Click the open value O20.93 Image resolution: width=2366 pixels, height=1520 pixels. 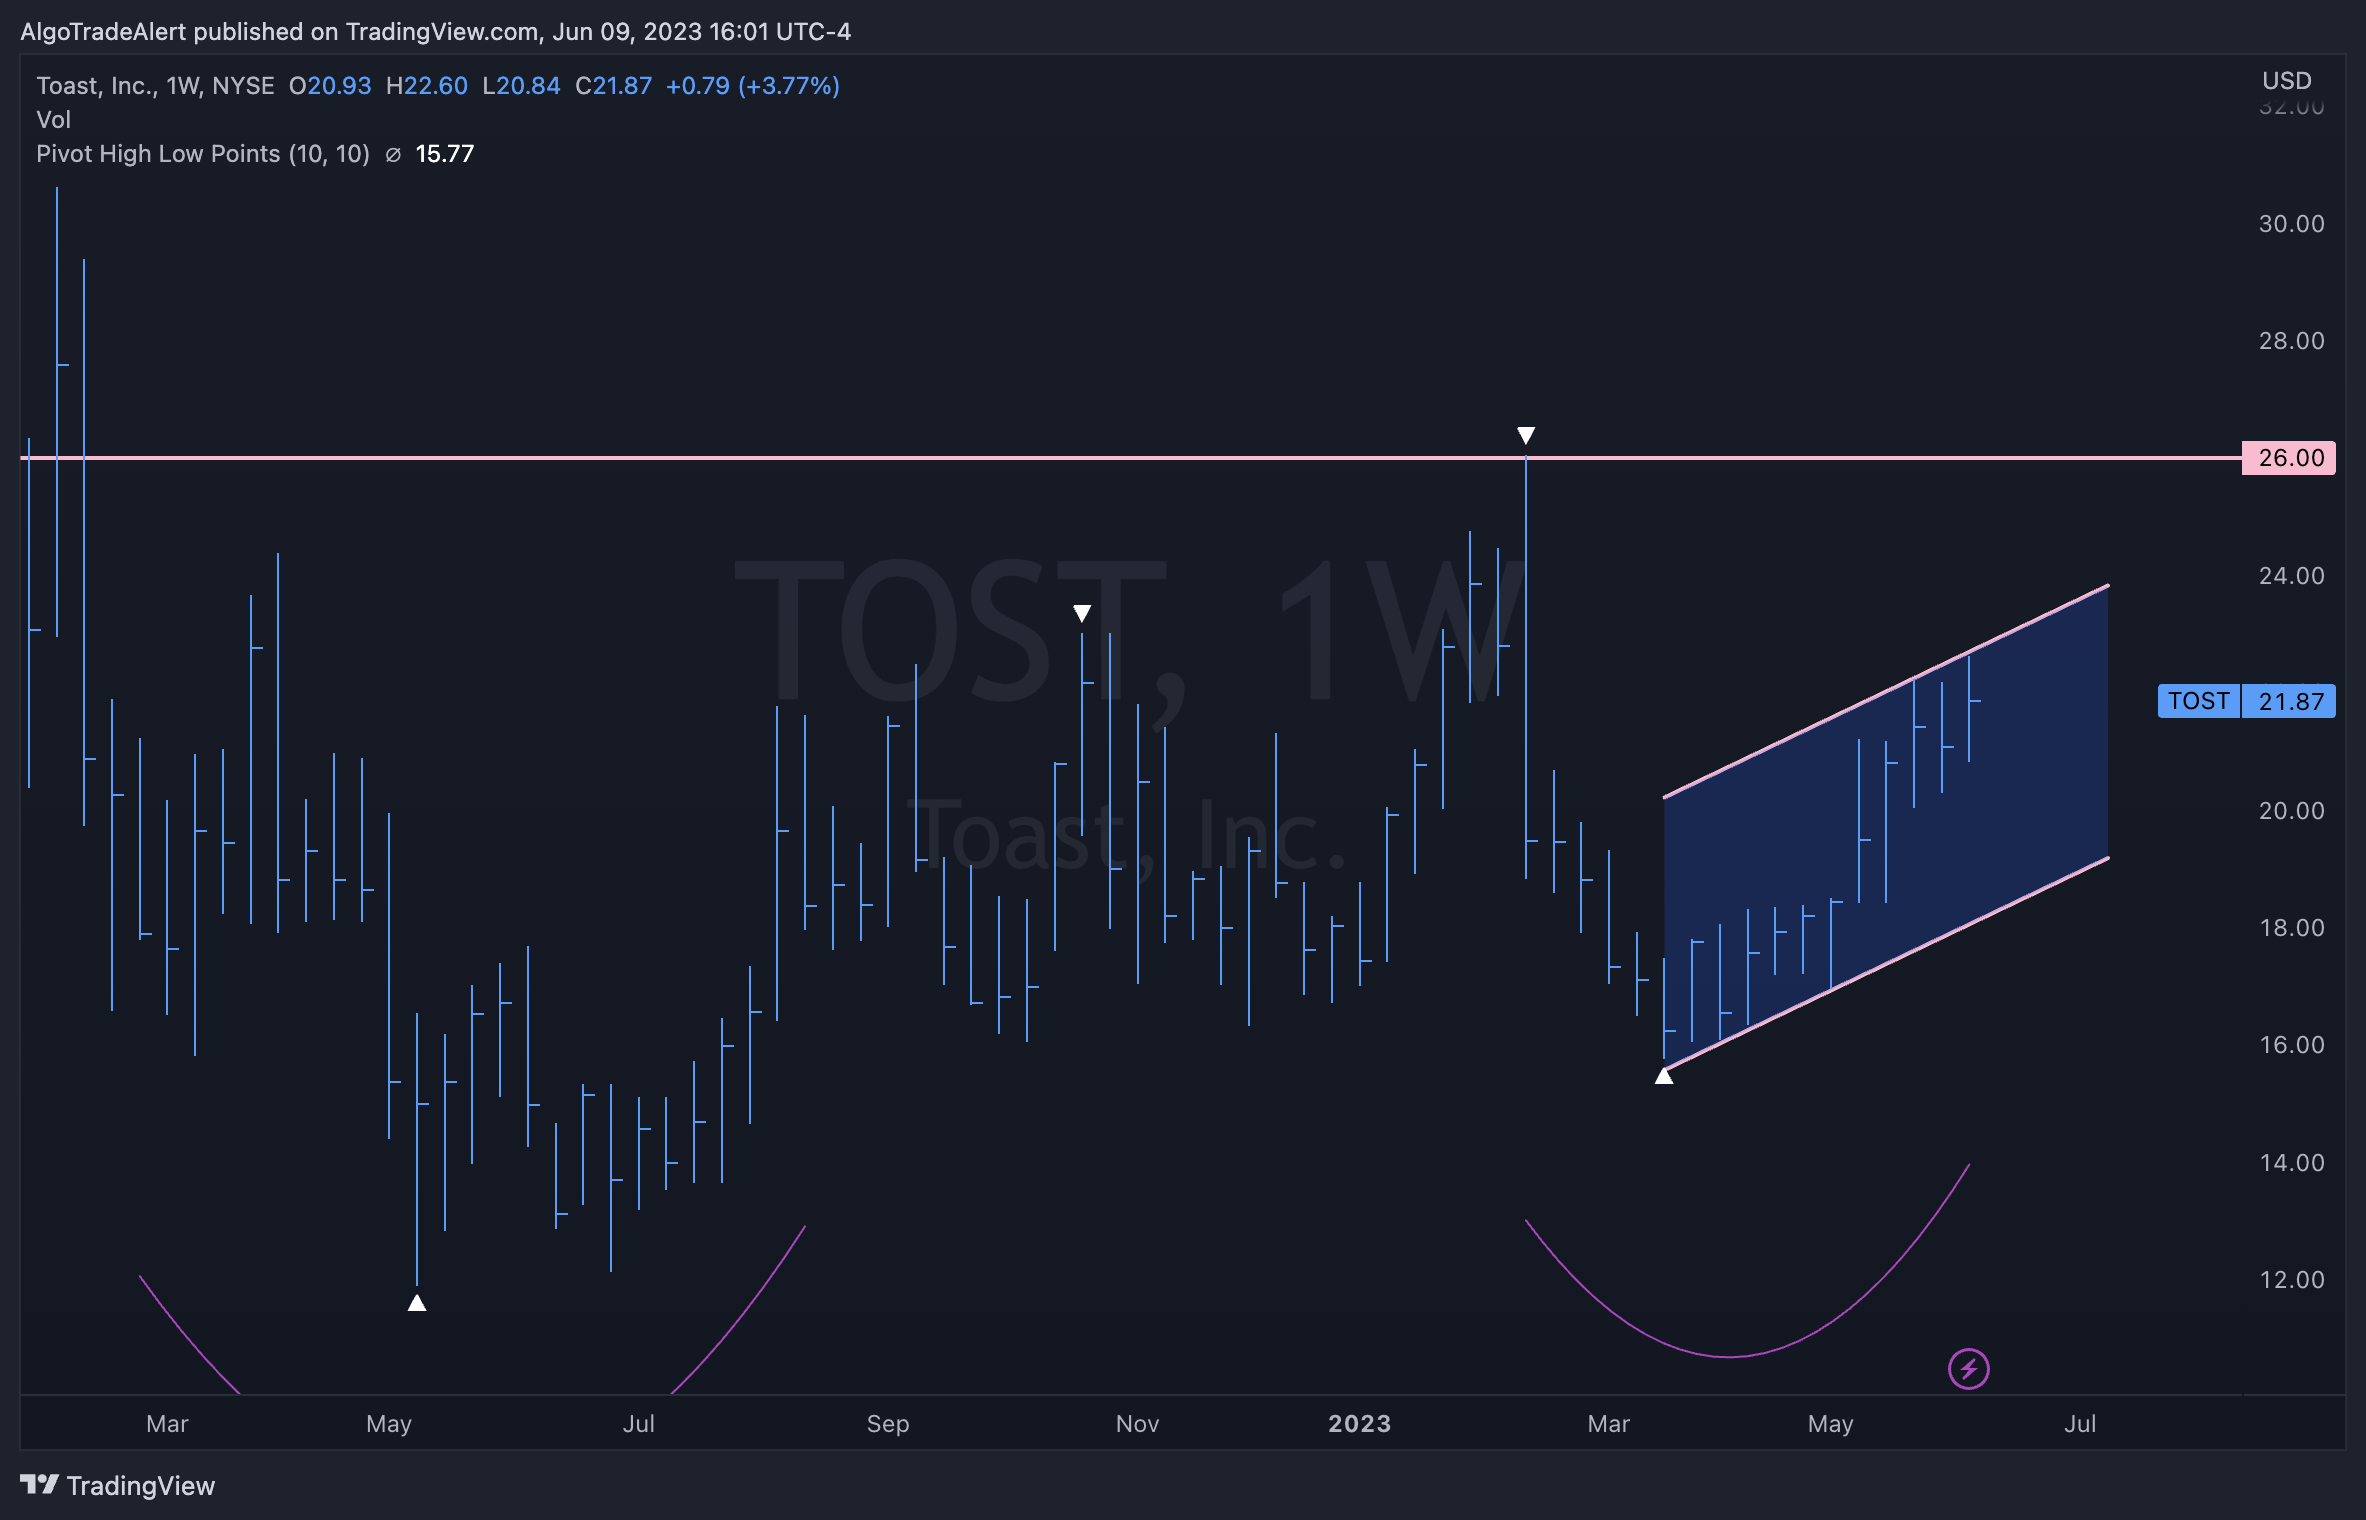(330, 86)
